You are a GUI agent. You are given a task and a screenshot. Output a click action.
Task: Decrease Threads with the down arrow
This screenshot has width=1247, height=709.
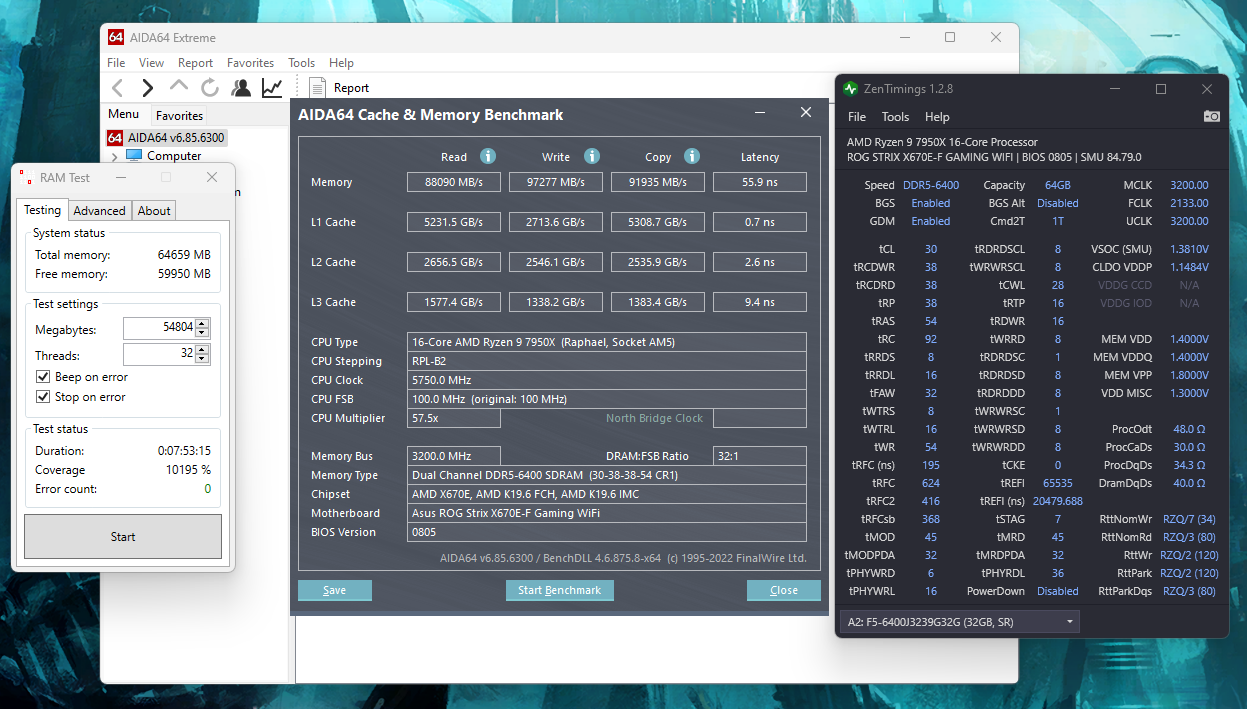pos(202,360)
